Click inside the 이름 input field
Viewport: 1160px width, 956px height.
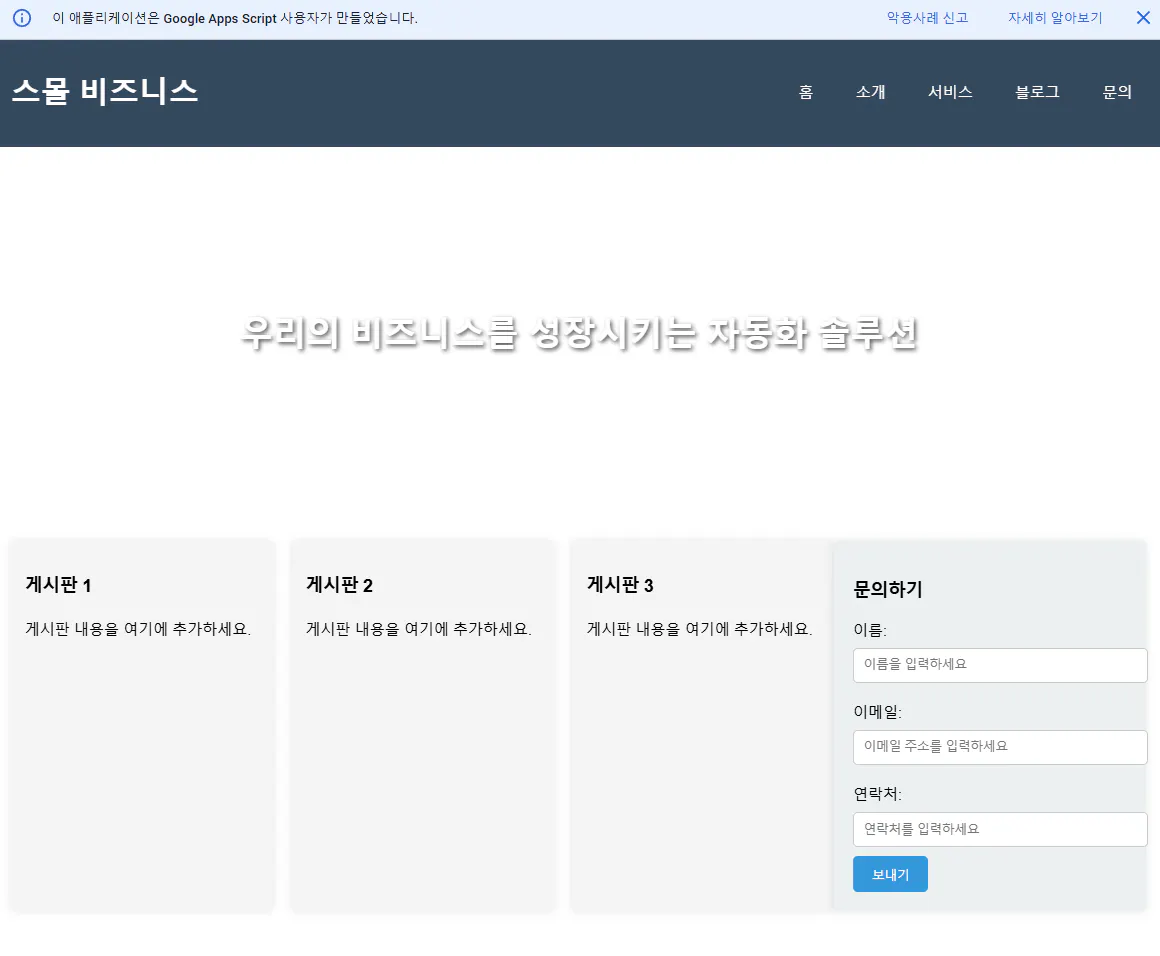(1000, 665)
